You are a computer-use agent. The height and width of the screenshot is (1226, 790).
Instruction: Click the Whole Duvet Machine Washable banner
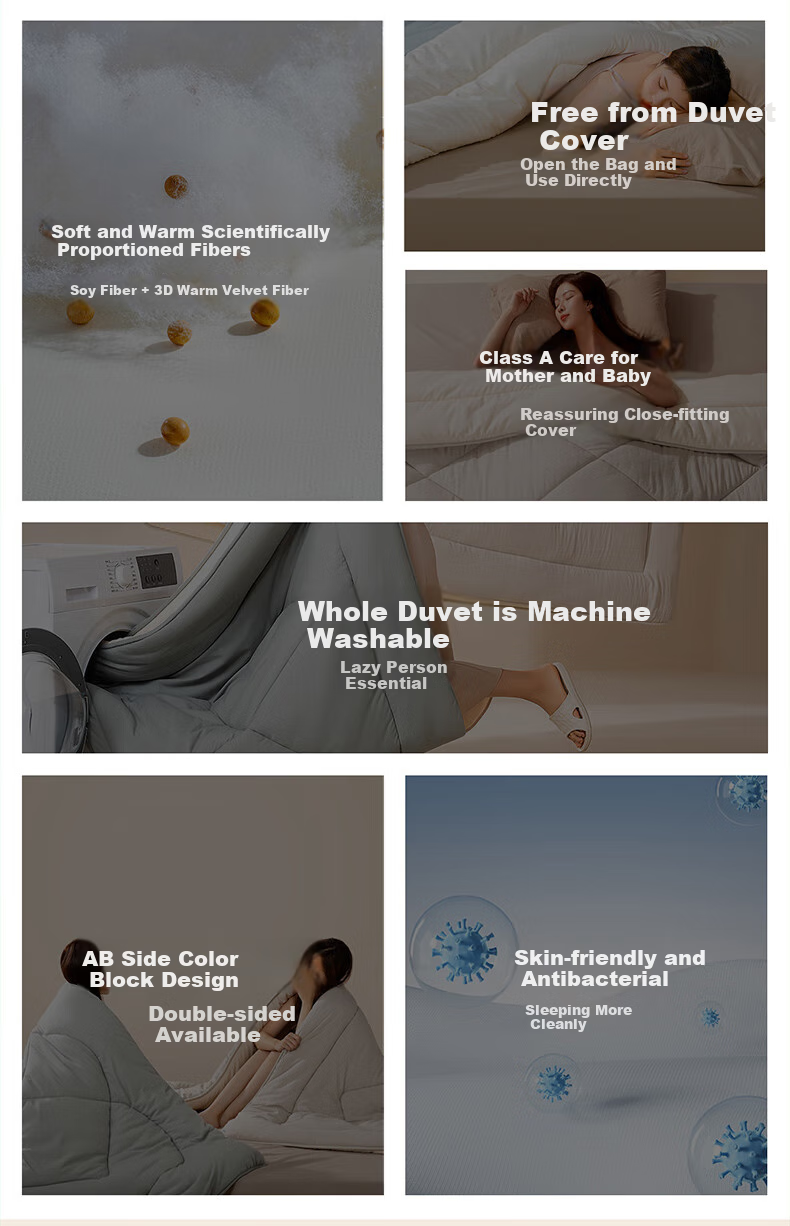[x=395, y=637]
